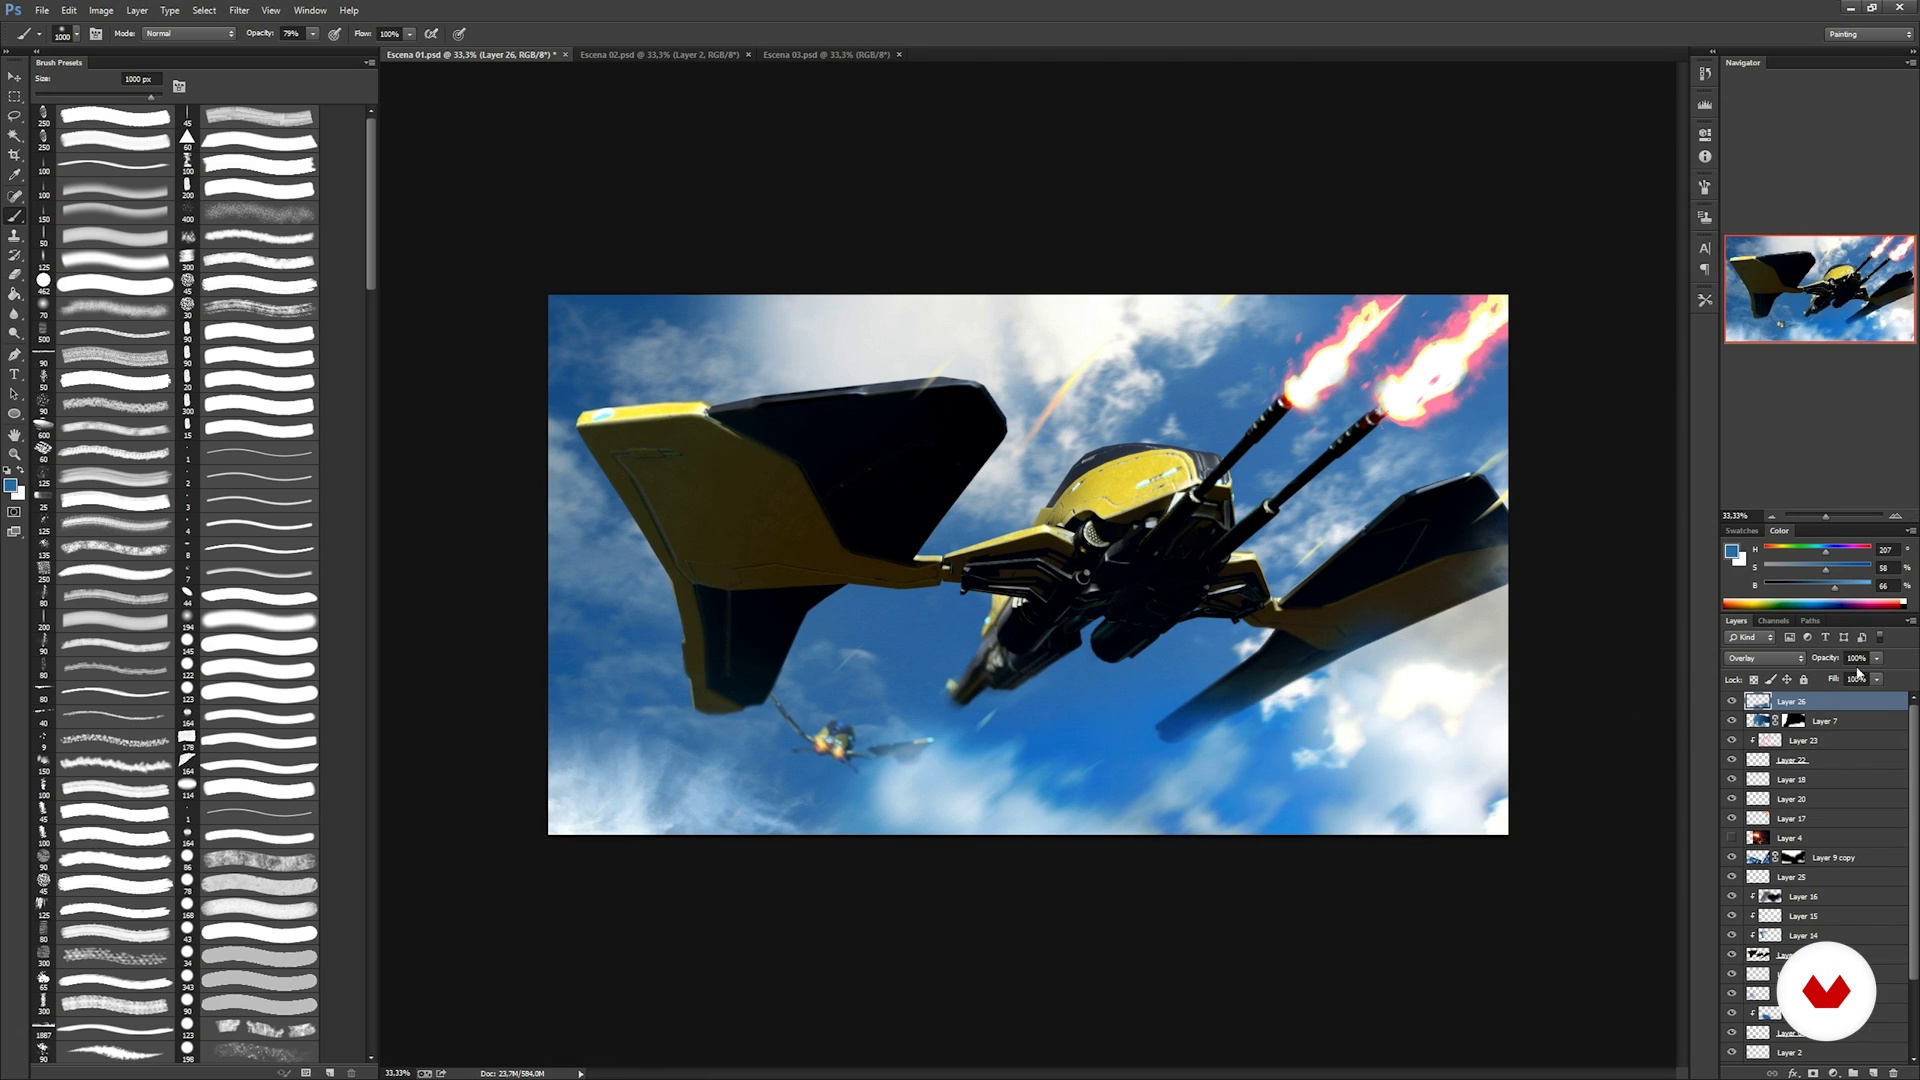
Task: Open the Filter menu
Action: [x=239, y=10]
